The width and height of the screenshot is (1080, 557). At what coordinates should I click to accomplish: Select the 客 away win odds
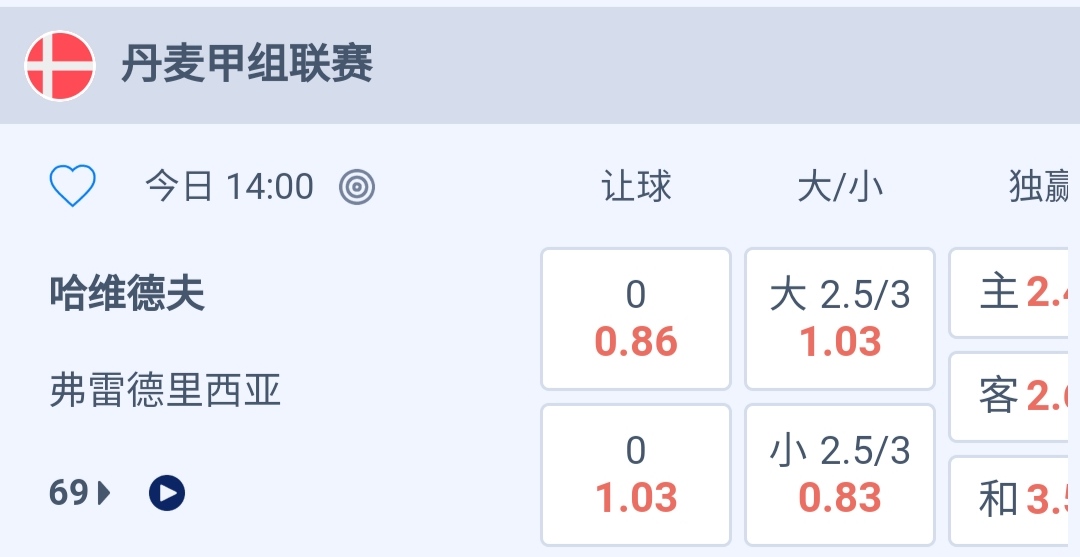coord(1014,397)
